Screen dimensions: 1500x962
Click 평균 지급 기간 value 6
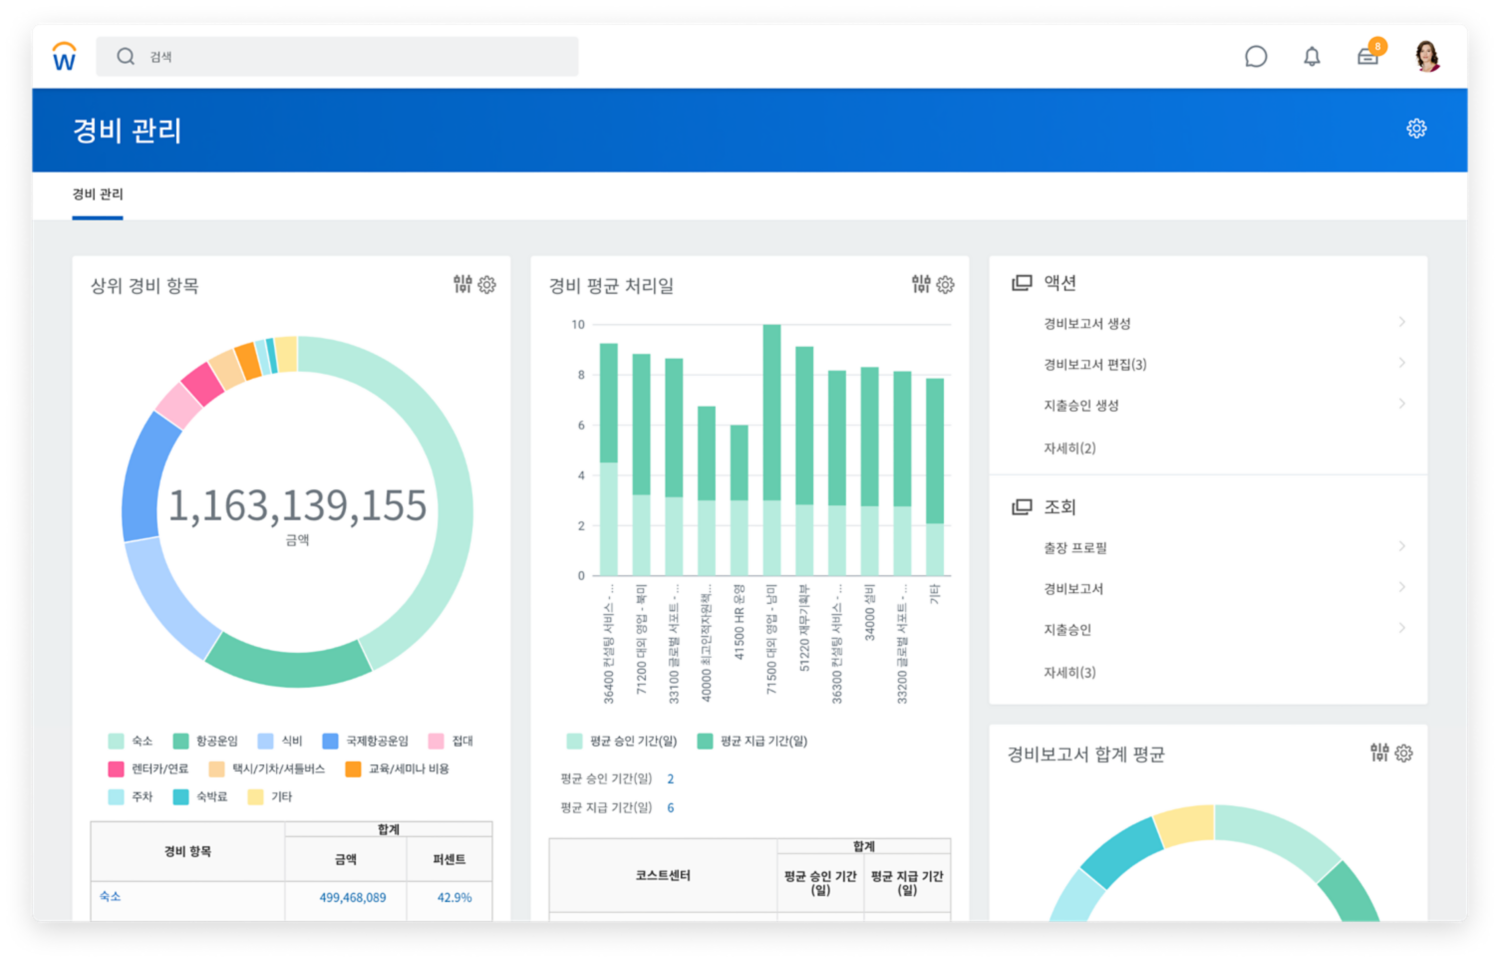coord(670,807)
